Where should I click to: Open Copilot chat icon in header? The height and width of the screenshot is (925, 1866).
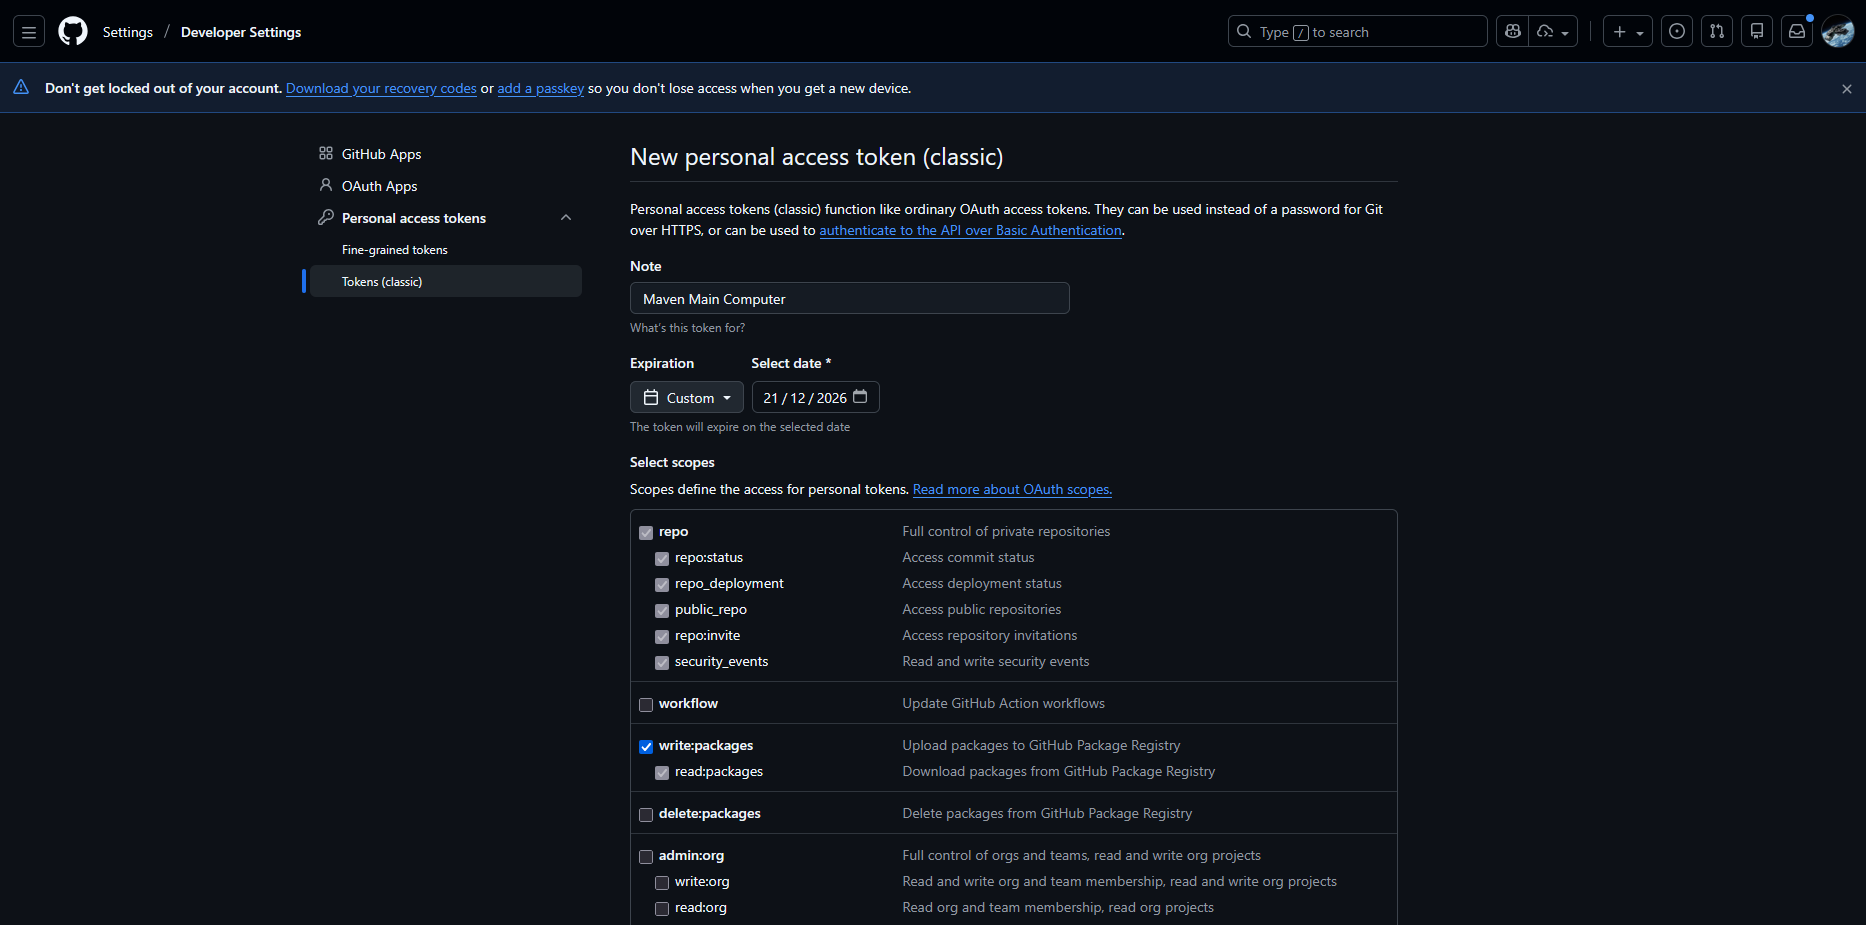tap(1513, 32)
